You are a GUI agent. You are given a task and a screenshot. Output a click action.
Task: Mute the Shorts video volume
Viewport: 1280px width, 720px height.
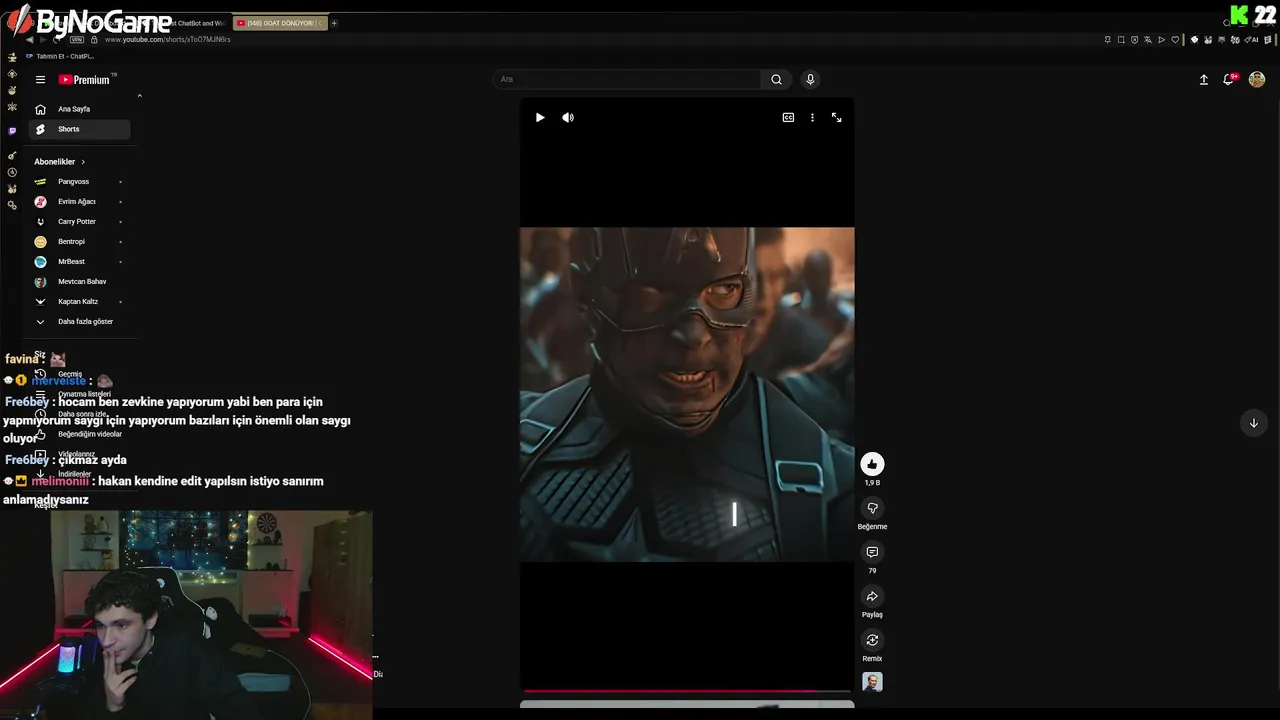coord(568,118)
